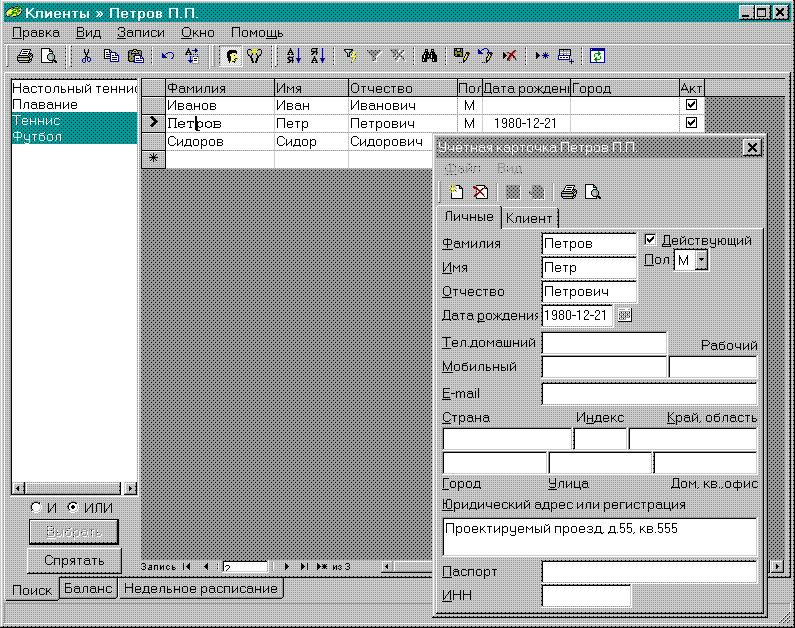Go to first record navigation button
795x628 pixels.
coord(187,567)
